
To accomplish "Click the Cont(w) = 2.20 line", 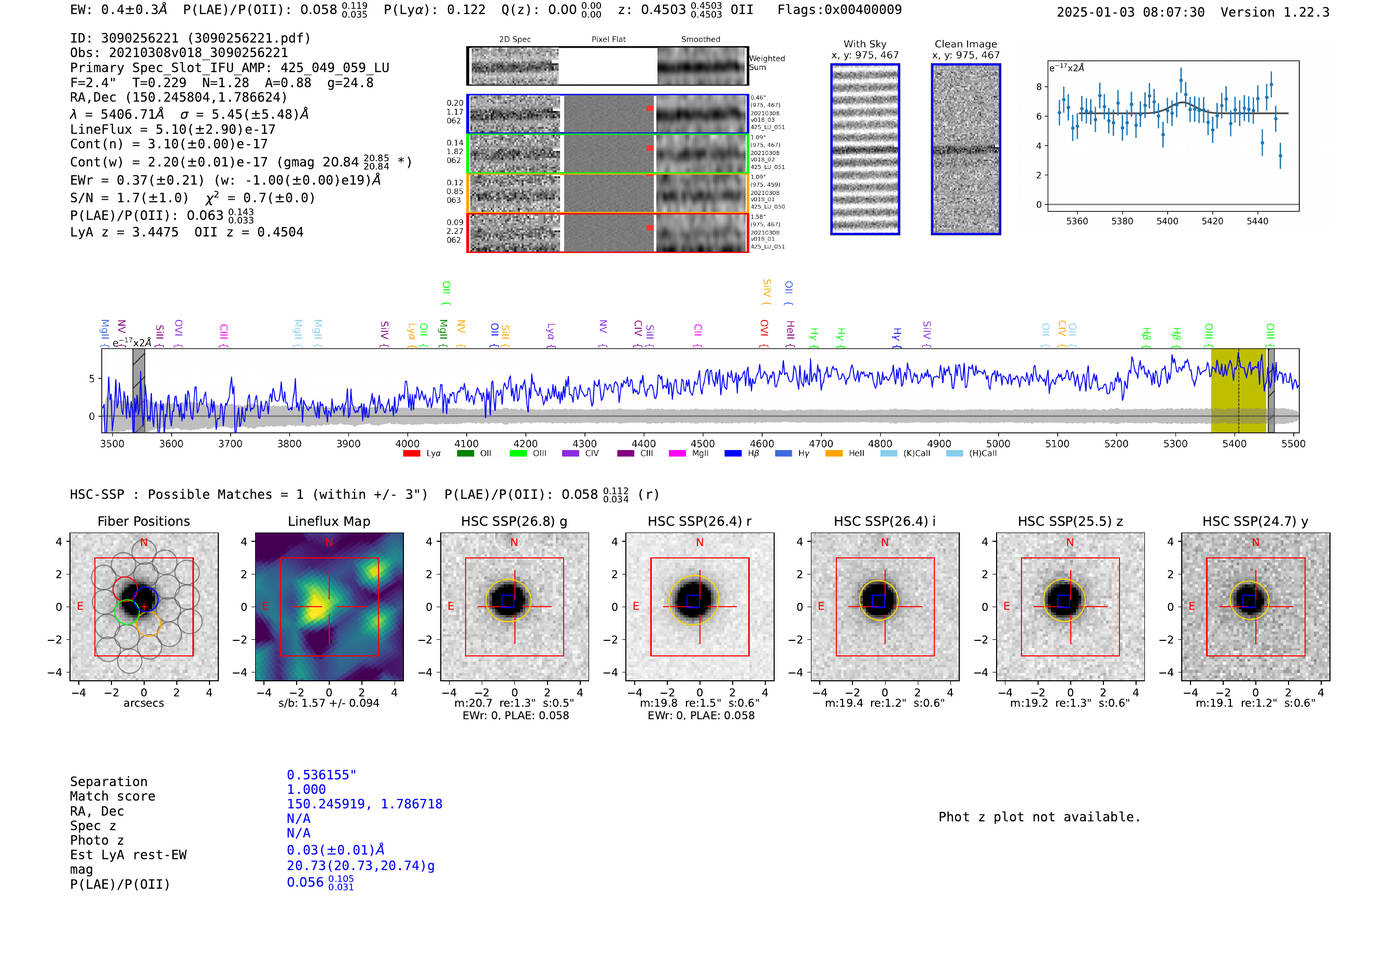I will pyautogui.click(x=241, y=161).
